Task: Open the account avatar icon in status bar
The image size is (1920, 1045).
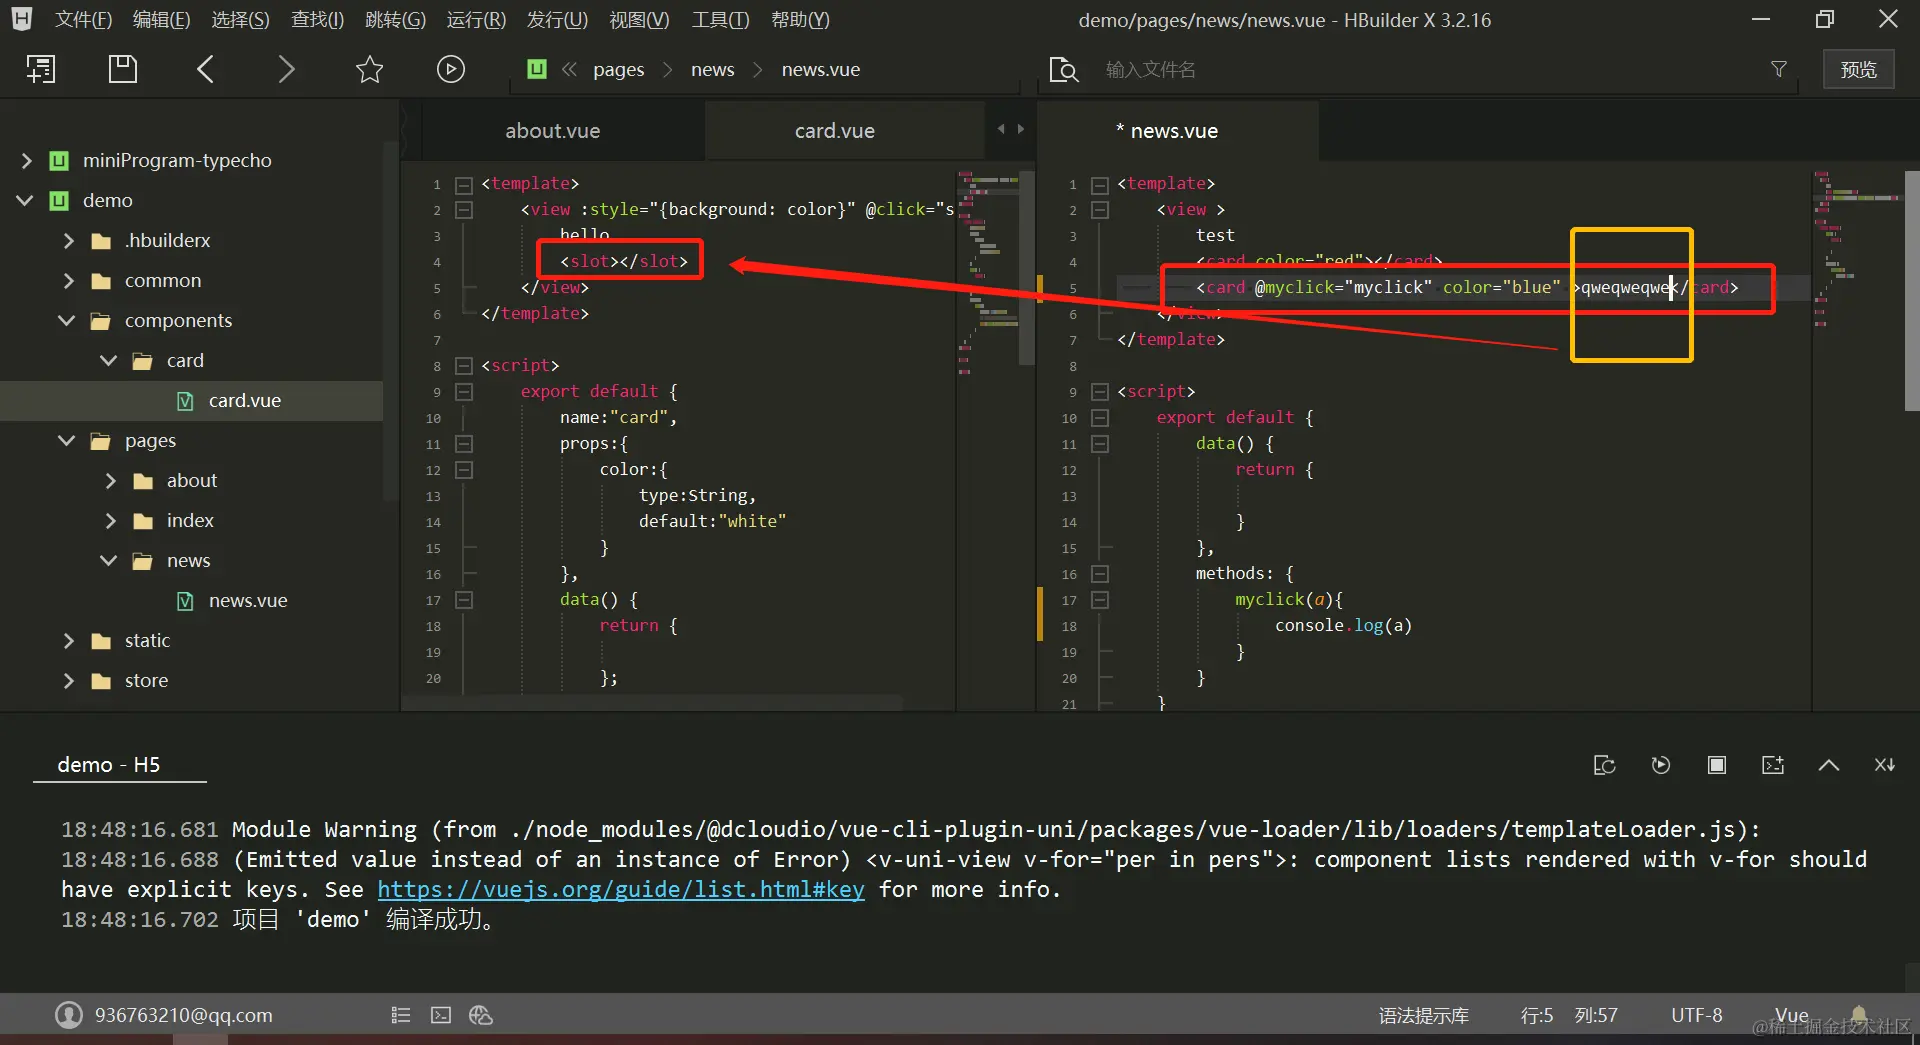Action: click(x=69, y=1015)
